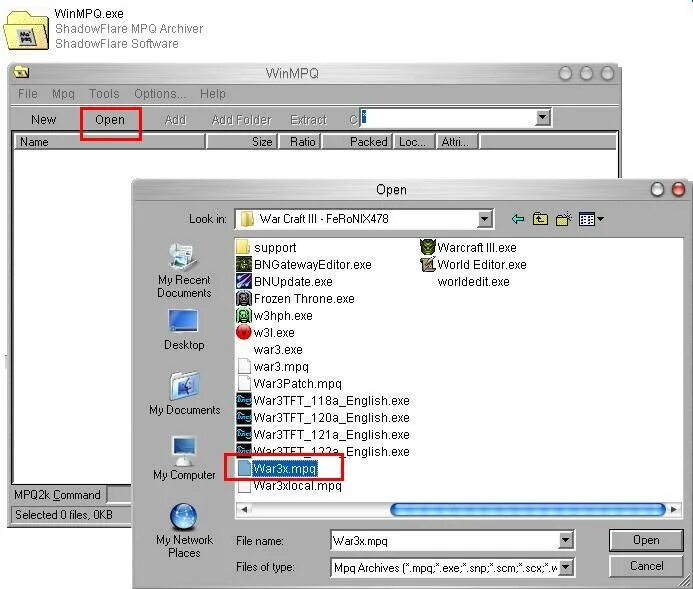Click the Loc... column header
This screenshot has width=693, height=589.
point(414,142)
